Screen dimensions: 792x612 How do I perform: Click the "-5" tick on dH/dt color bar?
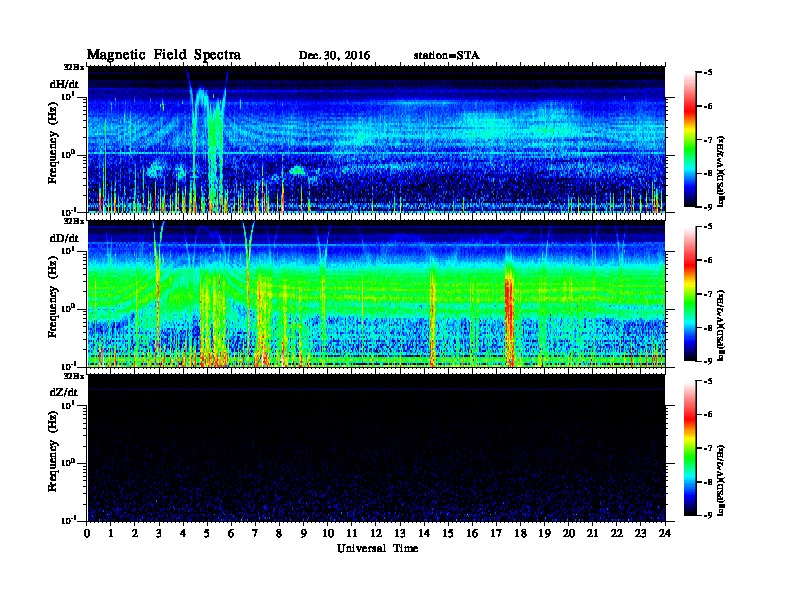point(708,73)
